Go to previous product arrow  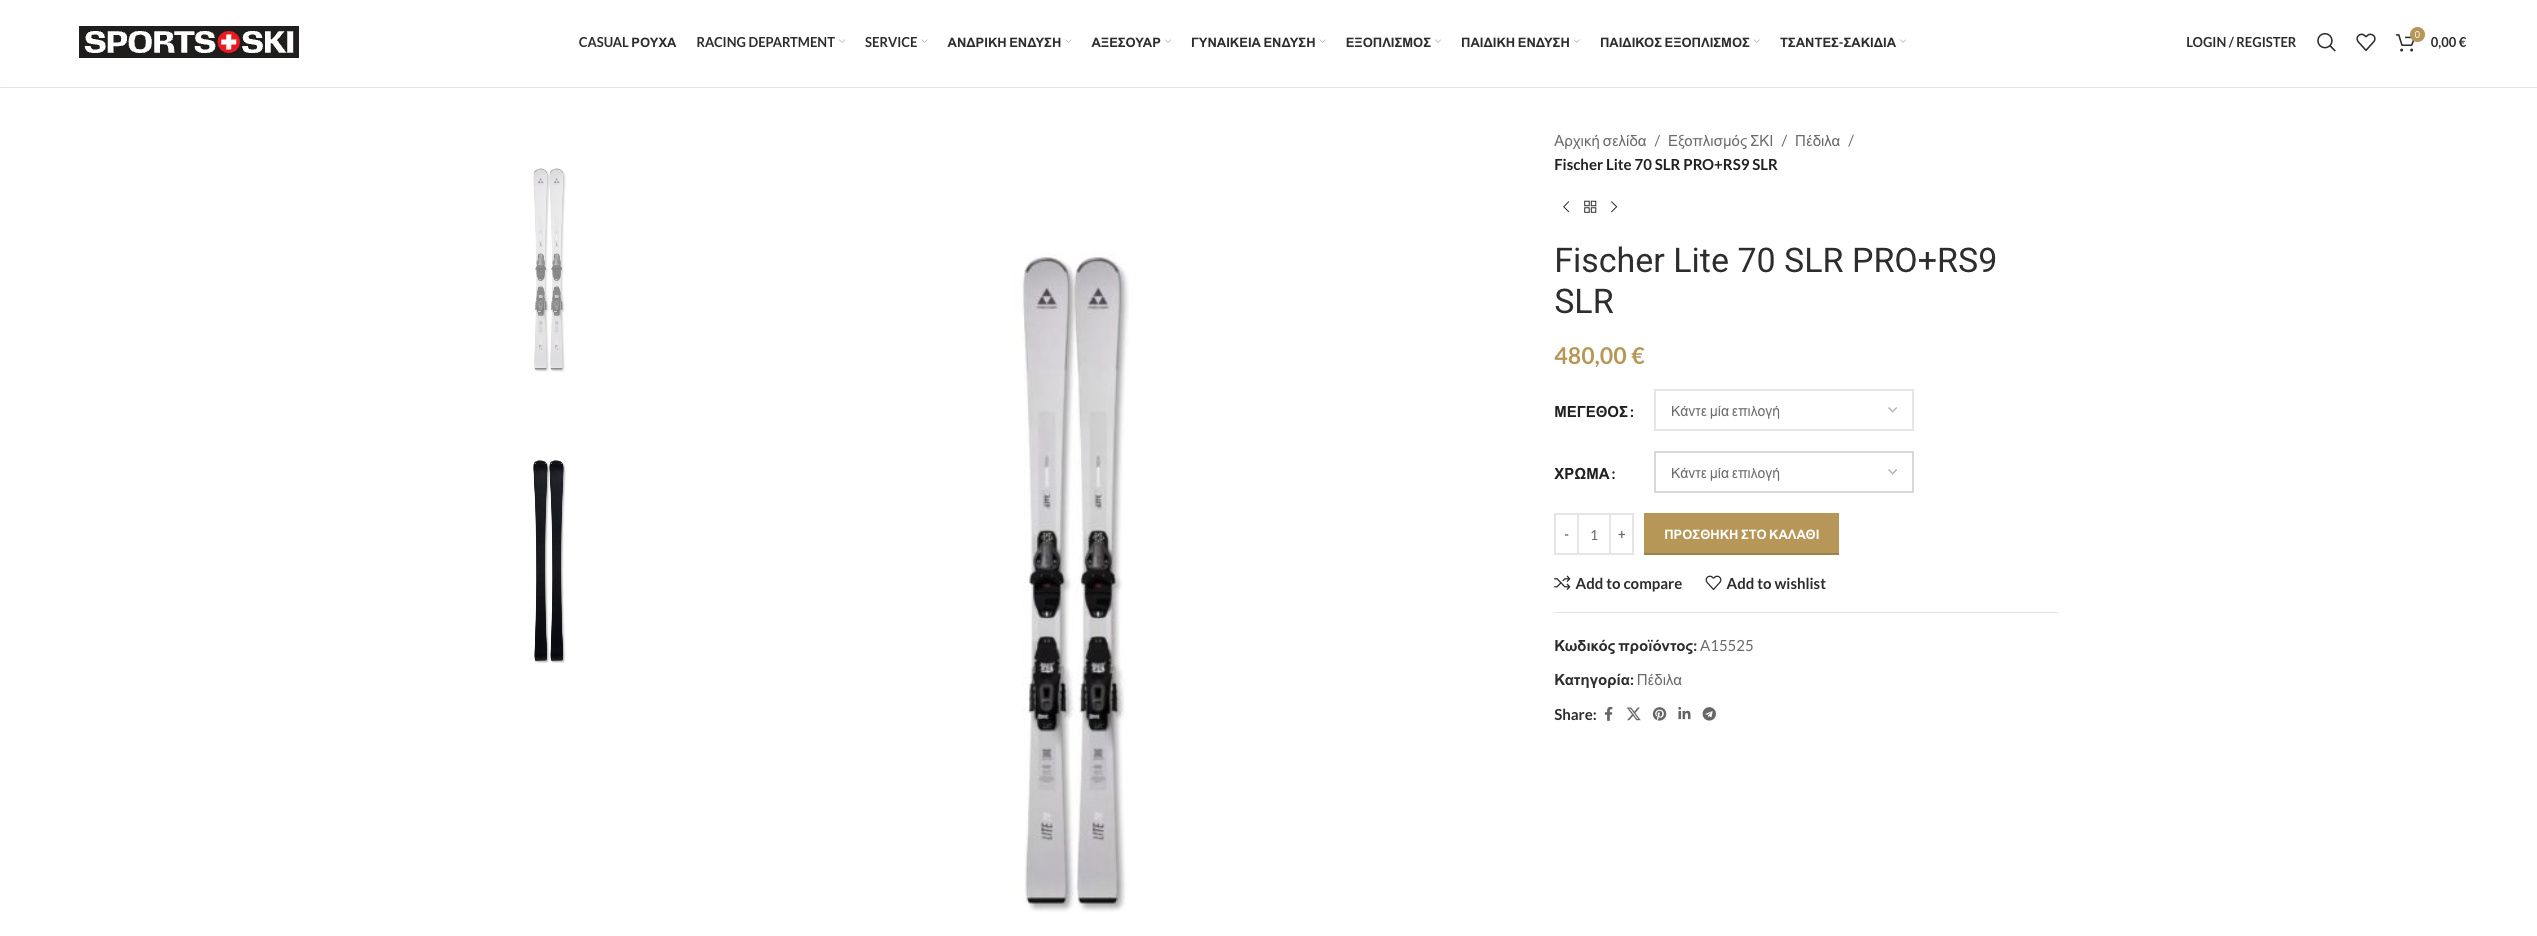tap(1566, 207)
